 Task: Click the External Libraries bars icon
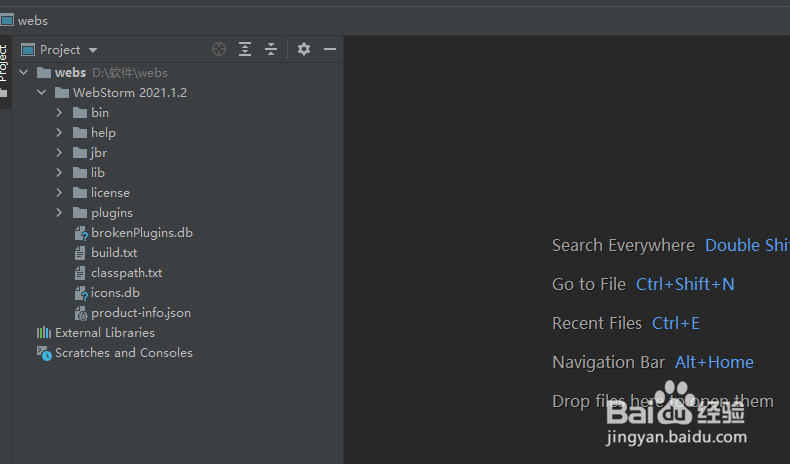click(x=44, y=333)
